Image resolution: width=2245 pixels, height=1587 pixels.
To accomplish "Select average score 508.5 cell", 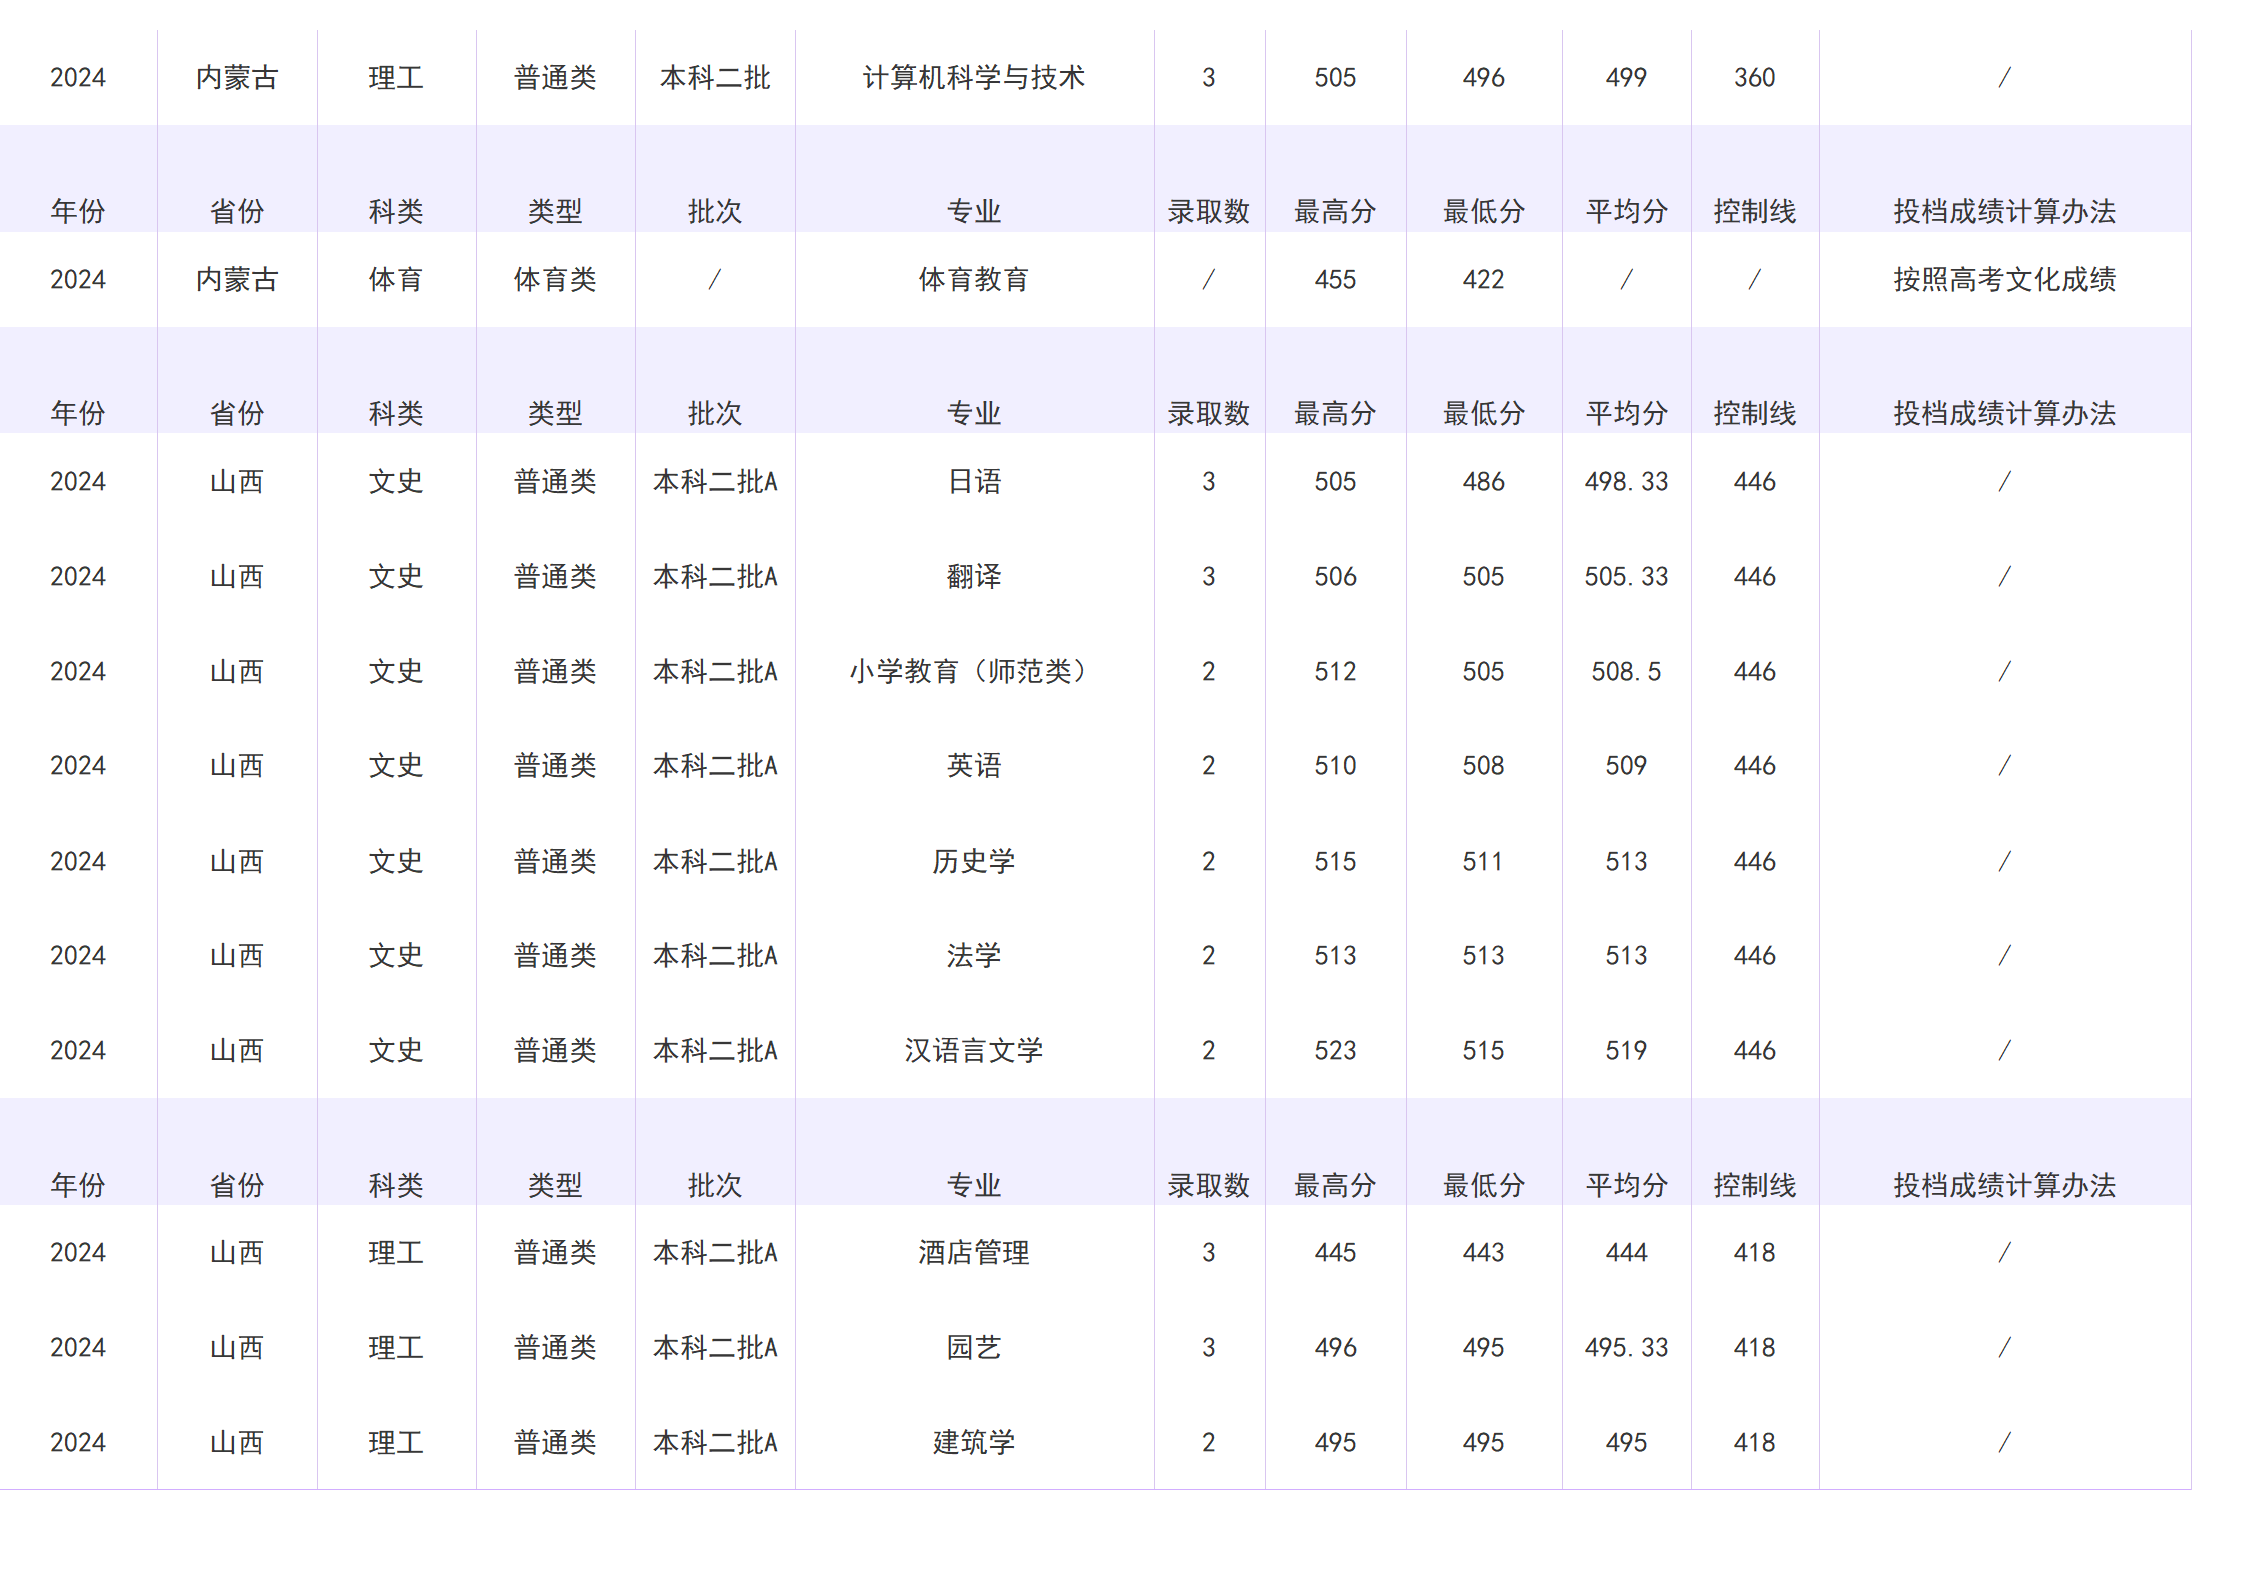I will [x=1626, y=672].
